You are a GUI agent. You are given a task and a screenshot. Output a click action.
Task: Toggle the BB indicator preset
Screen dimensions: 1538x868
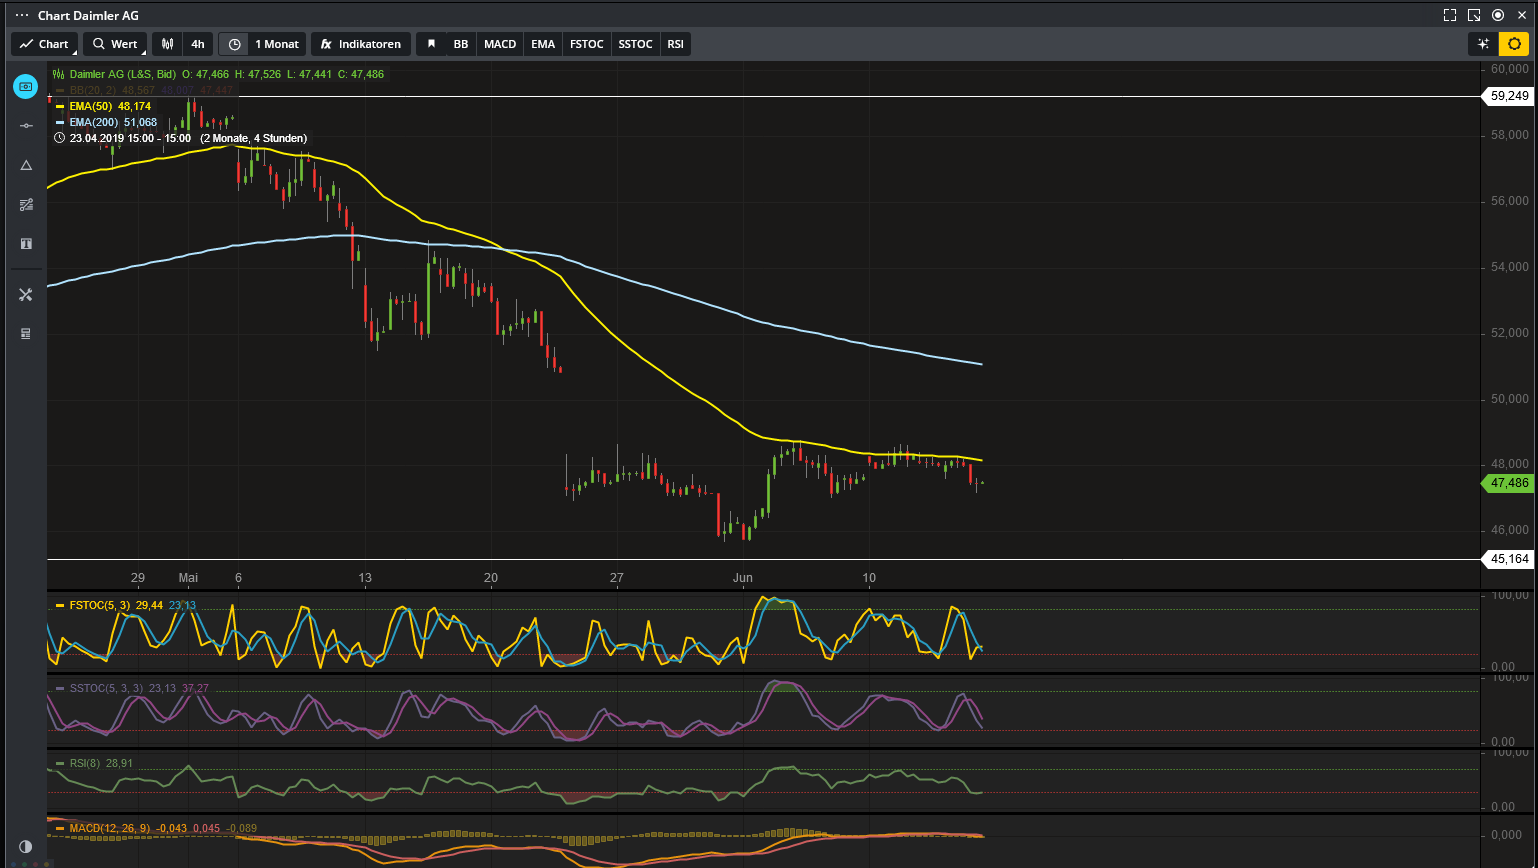click(460, 44)
